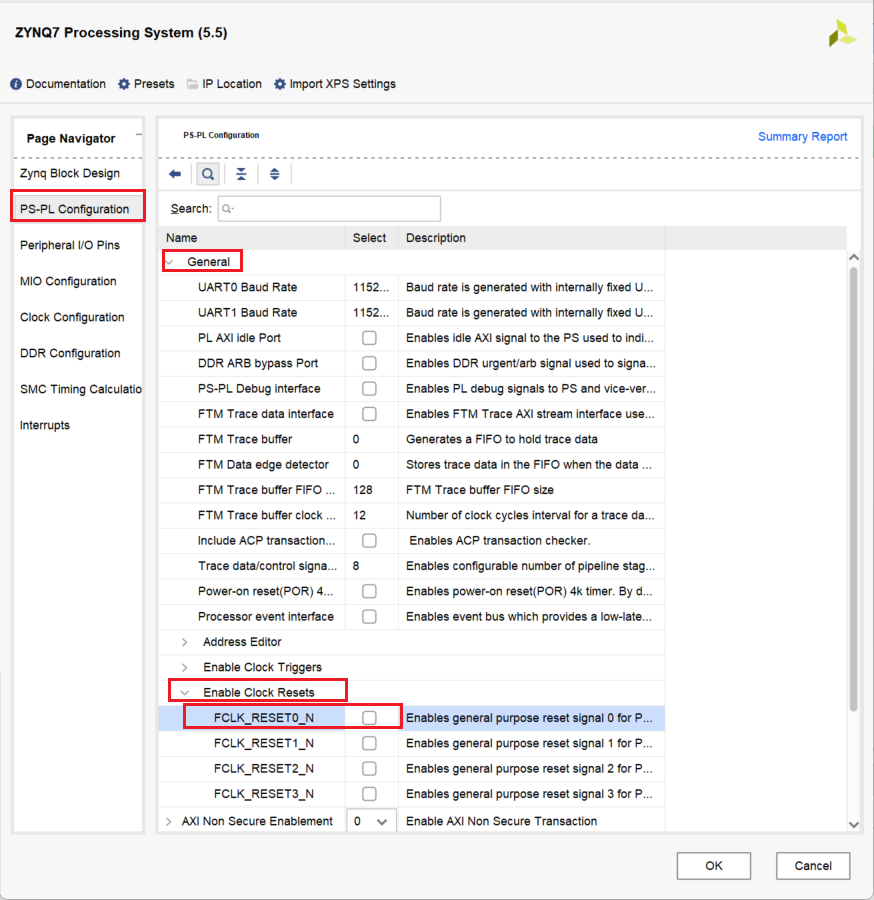874x900 pixels.
Task: Check the FCLK_RESET0_N checkbox
Action: pos(369,718)
